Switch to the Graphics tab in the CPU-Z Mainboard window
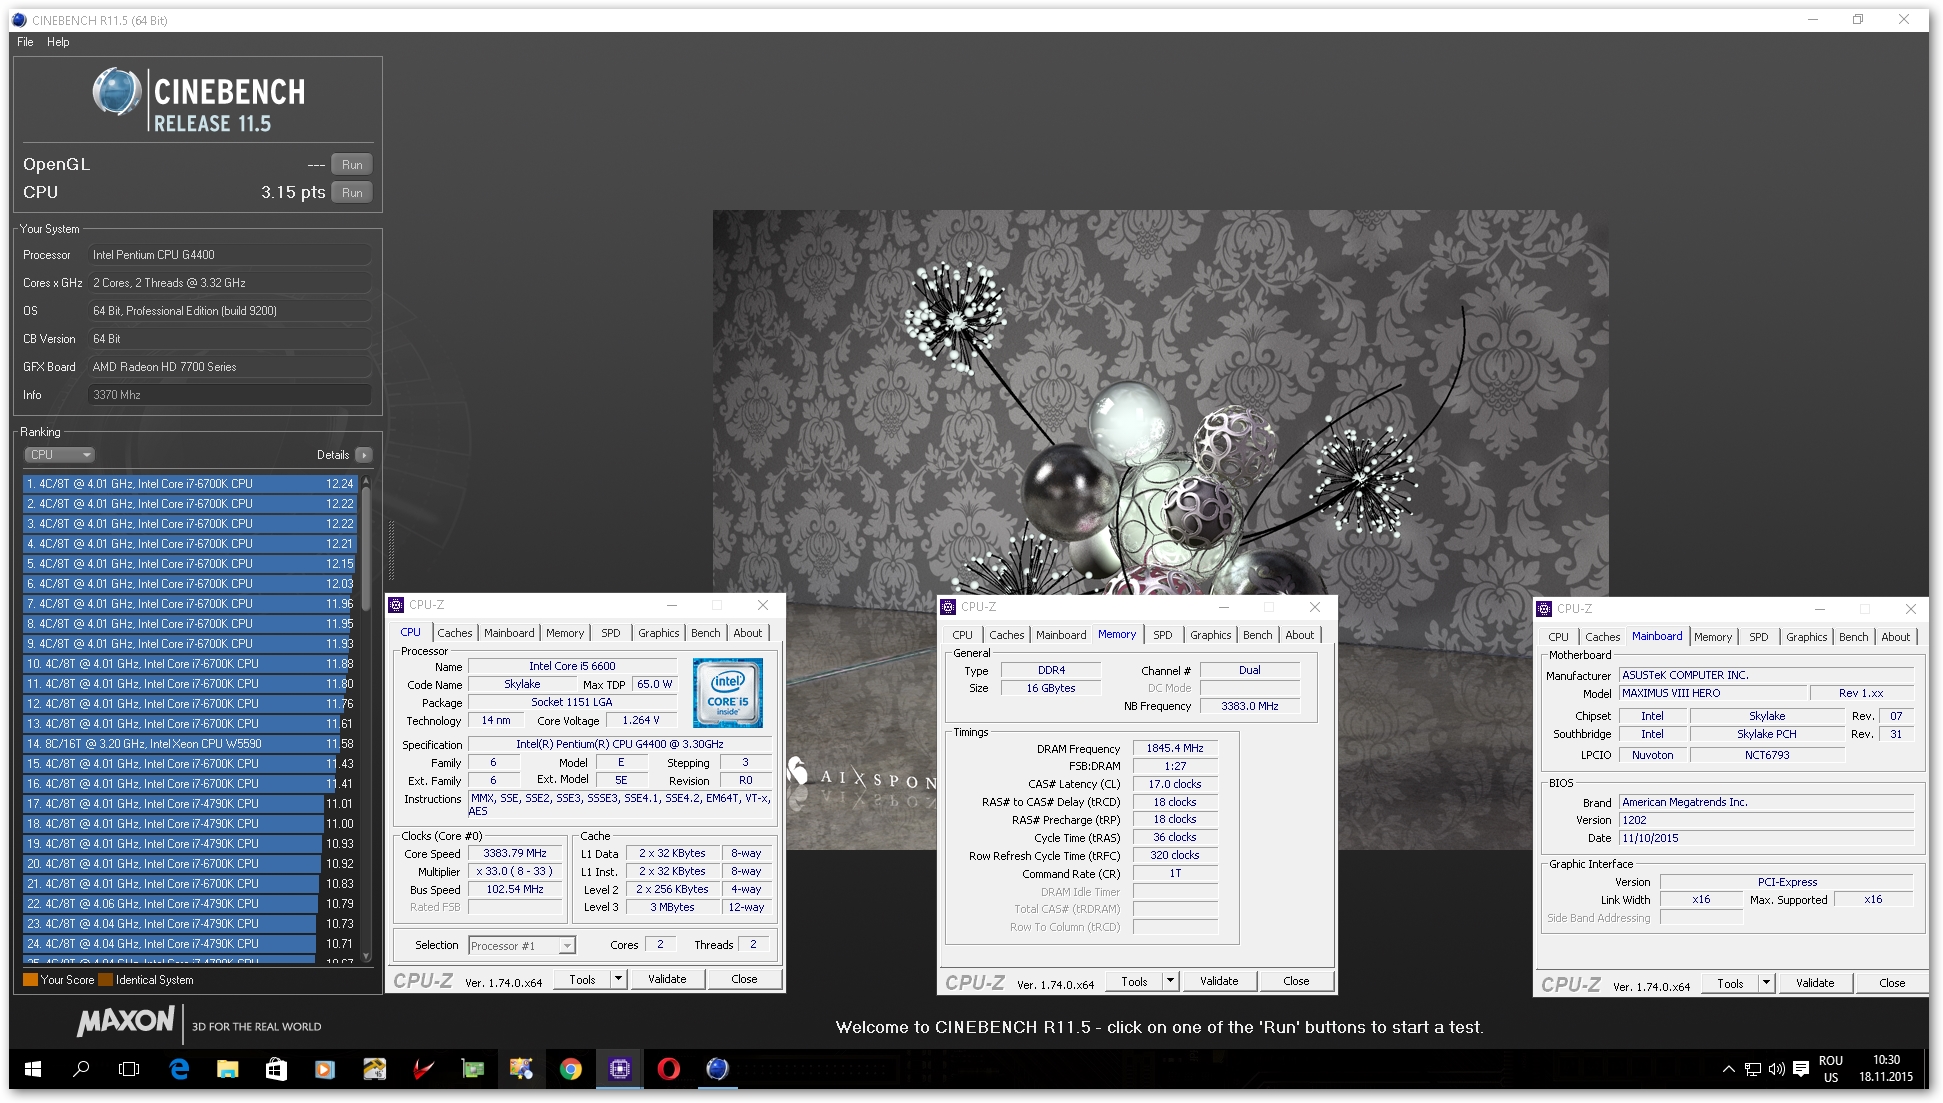This screenshot has width=1943, height=1103. coord(1807,637)
